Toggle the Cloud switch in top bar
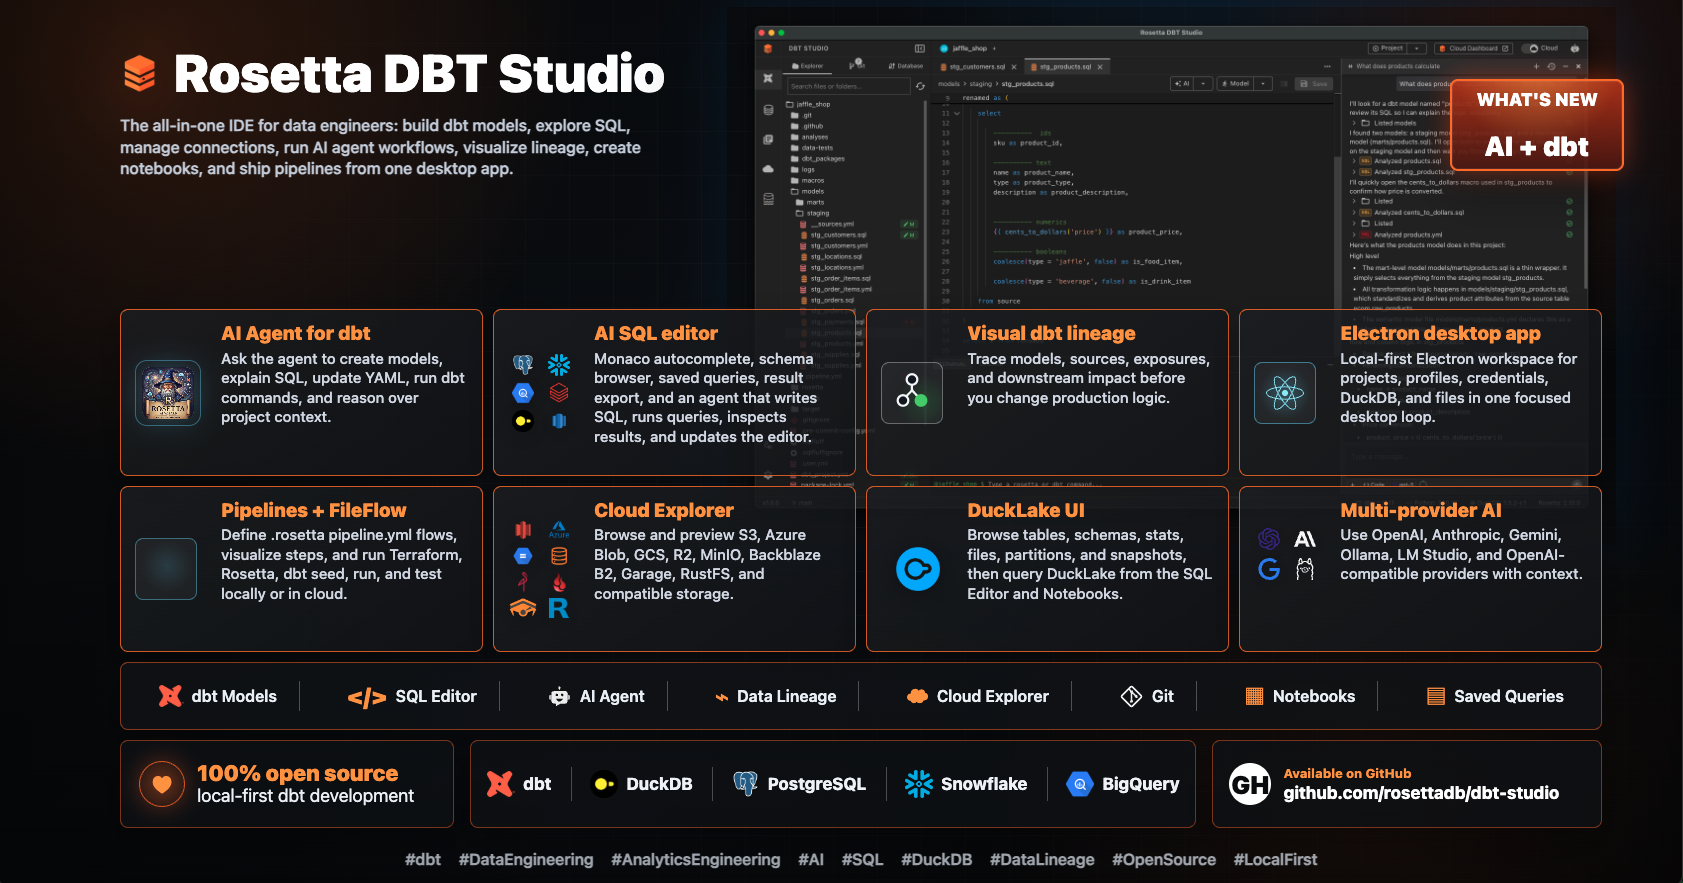Viewport: 1683px width, 883px height. pos(1530,48)
